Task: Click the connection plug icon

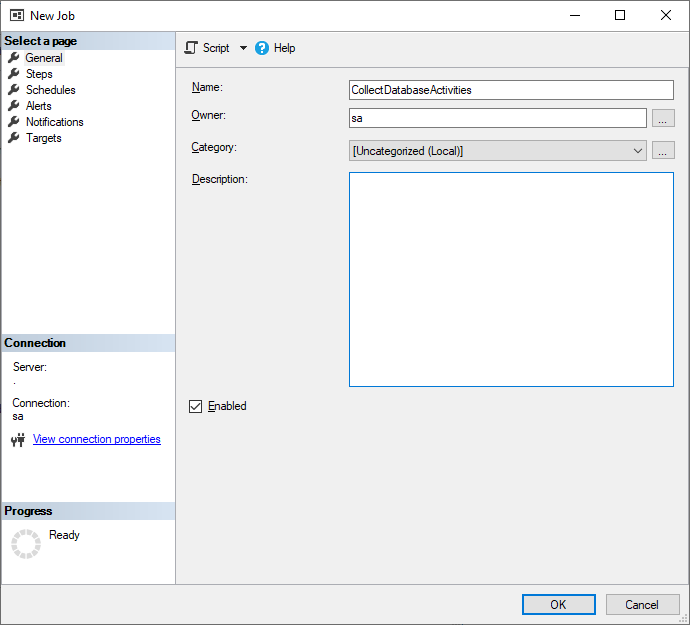Action: [x=18, y=440]
